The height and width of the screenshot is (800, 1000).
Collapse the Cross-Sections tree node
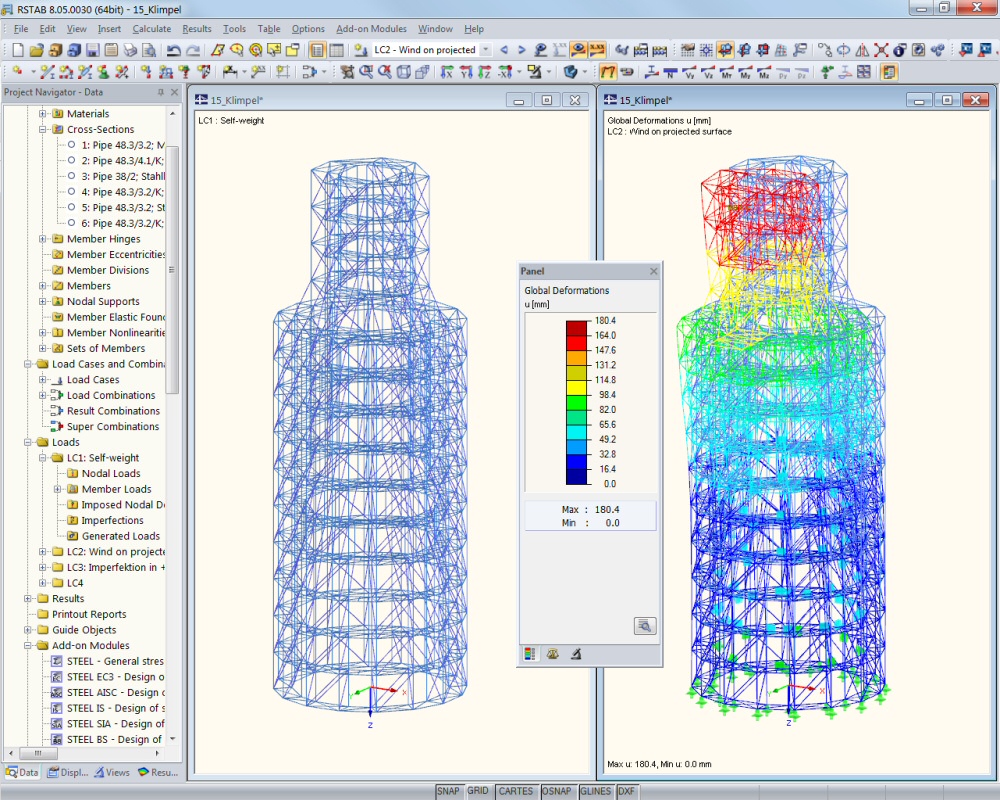pyautogui.click(x=43, y=130)
